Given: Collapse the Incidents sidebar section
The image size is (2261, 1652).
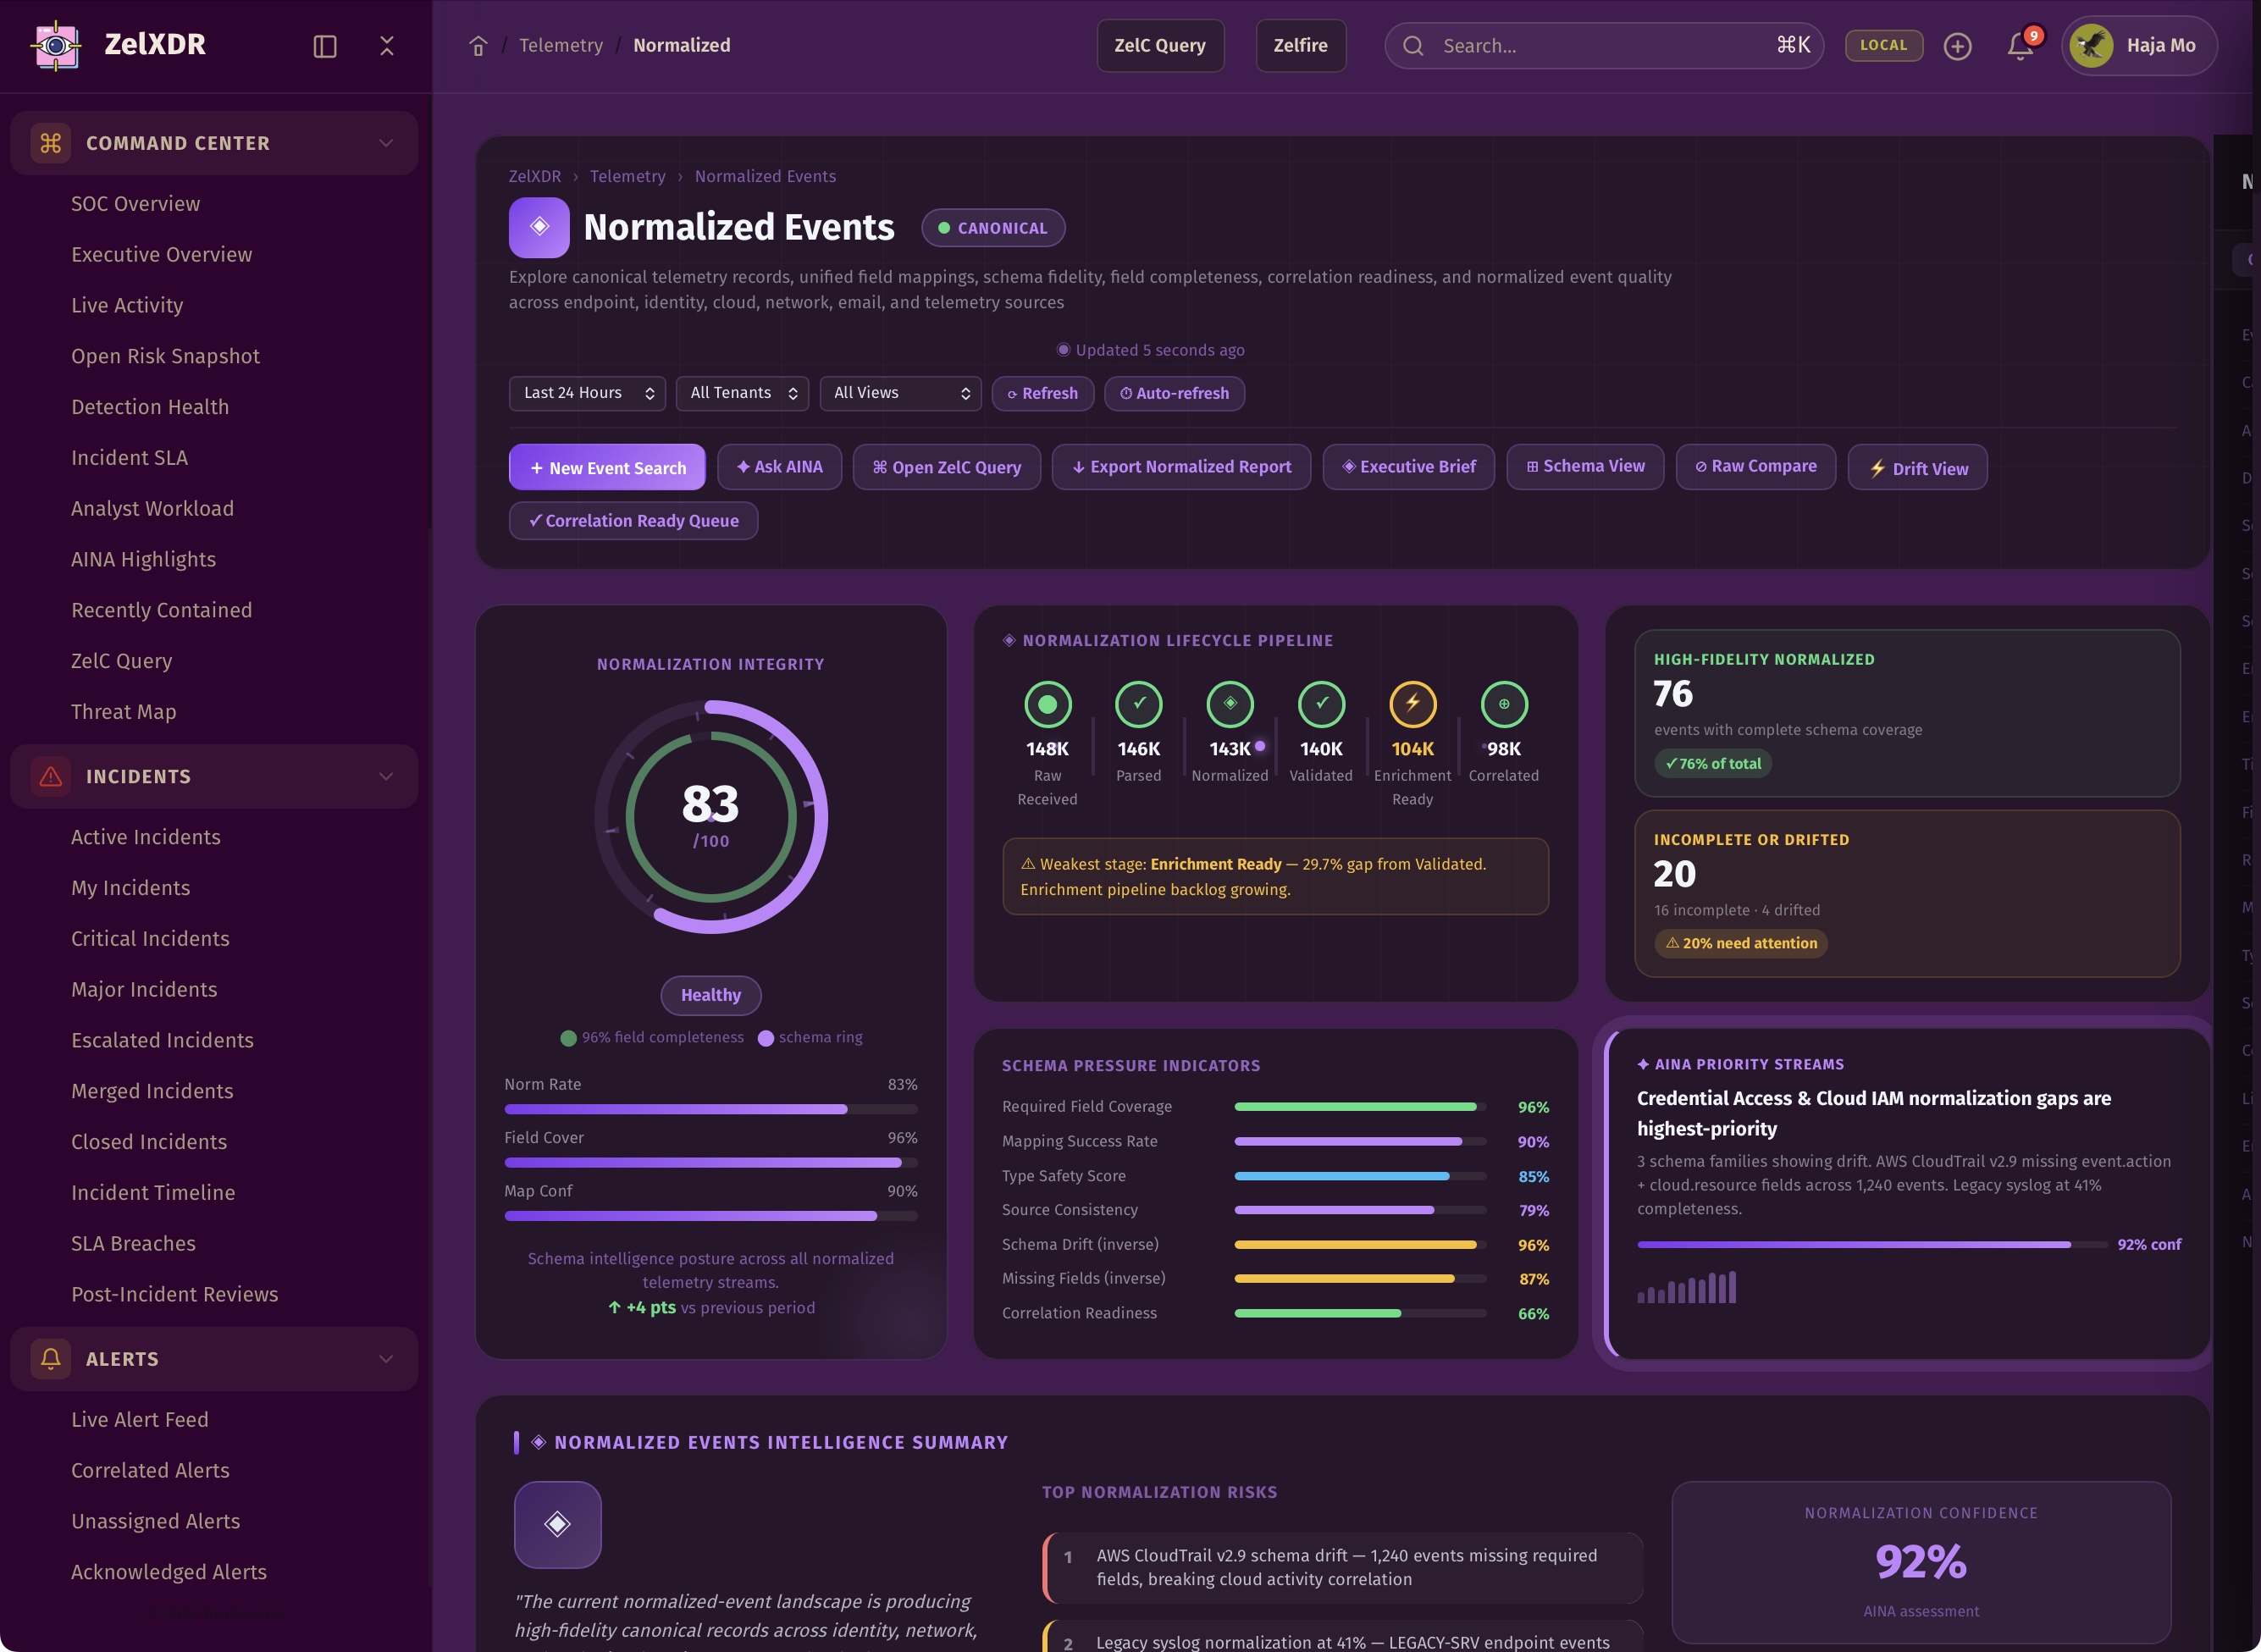Looking at the screenshot, I should pyautogui.click(x=386, y=776).
